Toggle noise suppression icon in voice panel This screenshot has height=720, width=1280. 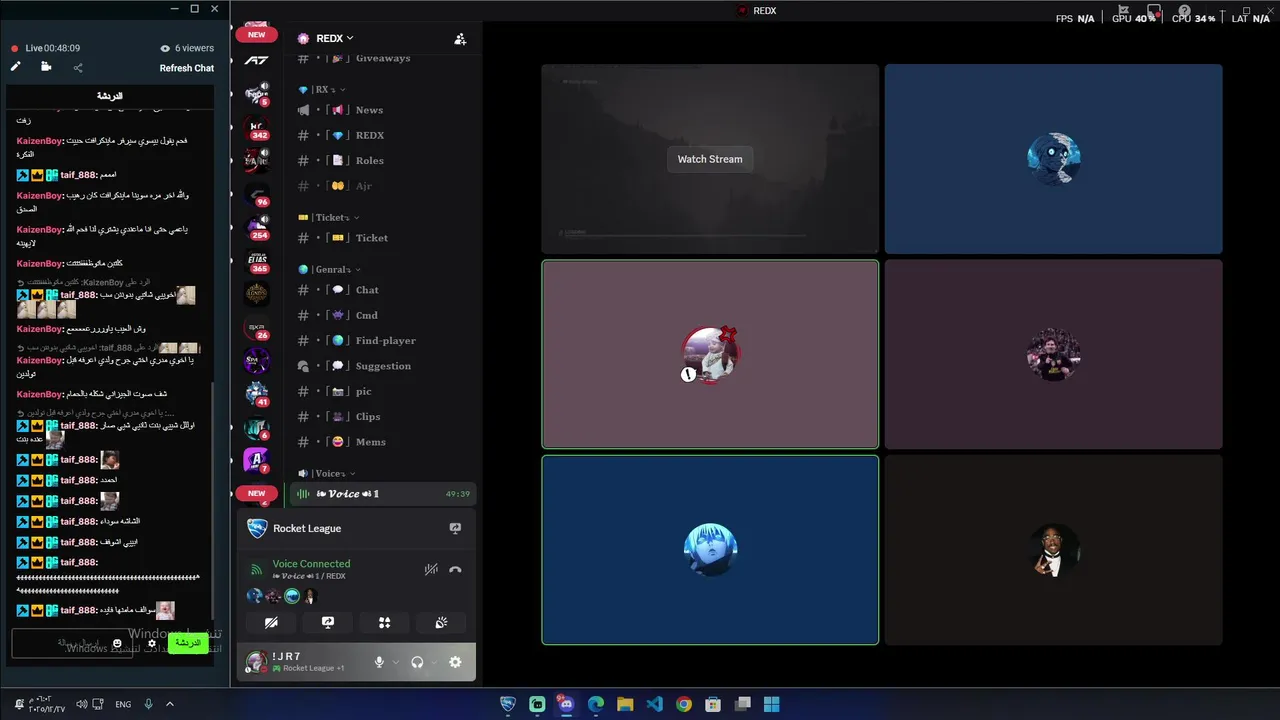(431, 570)
